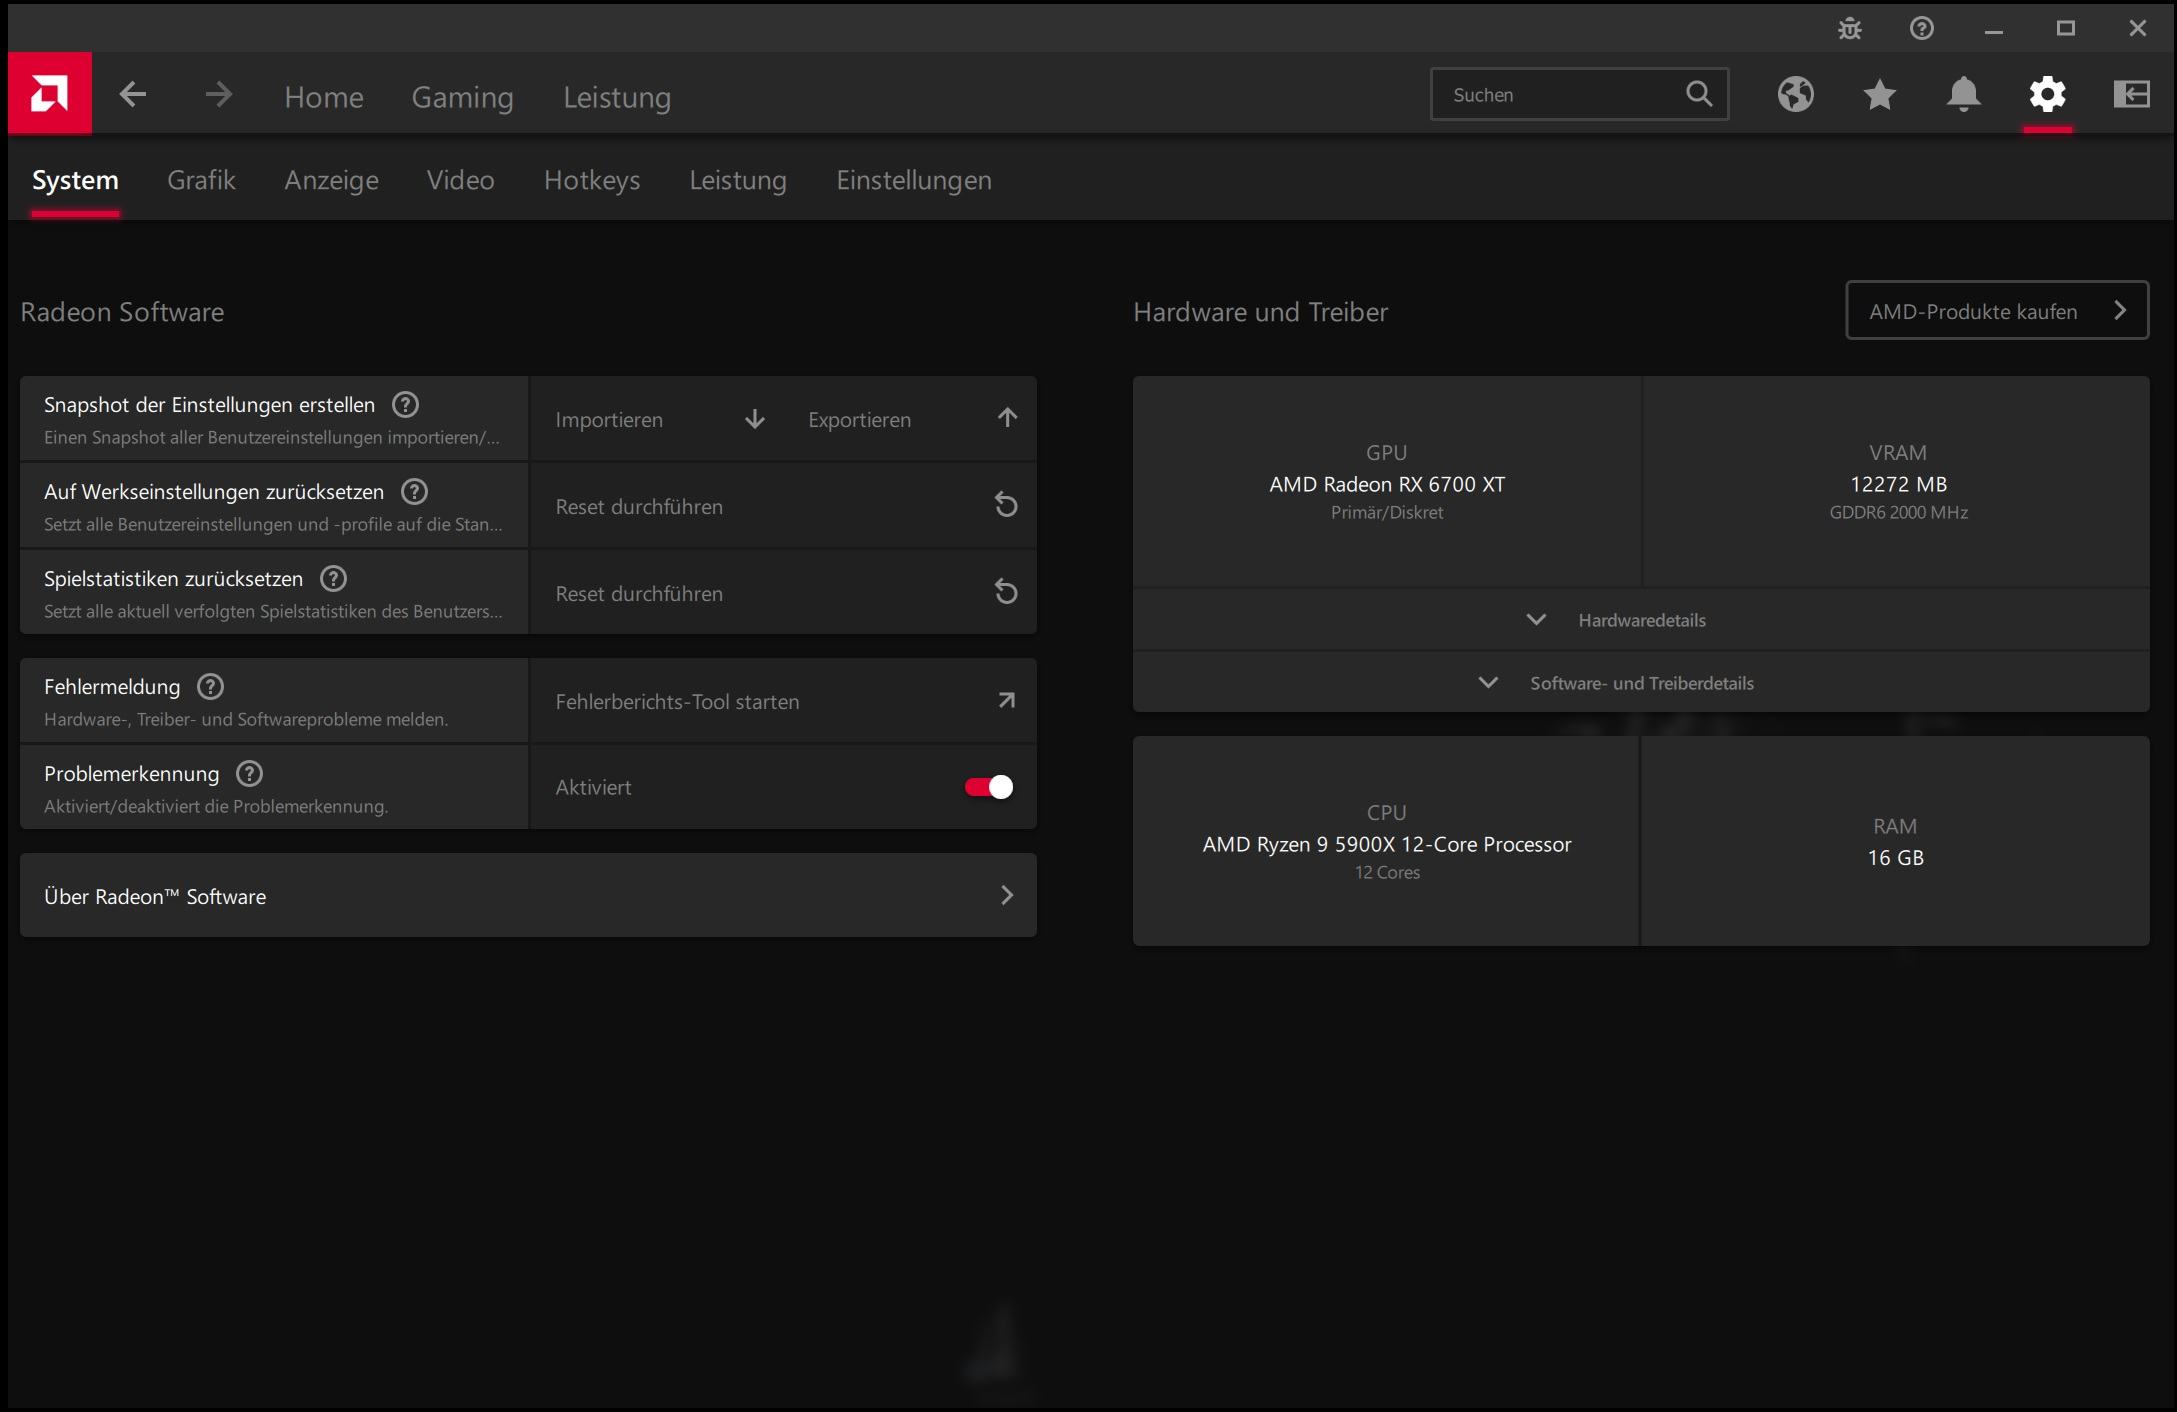Reset durchführen for Werkseinstellungen
This screenshot has width=2177, height=1412.
click(783, 506)
